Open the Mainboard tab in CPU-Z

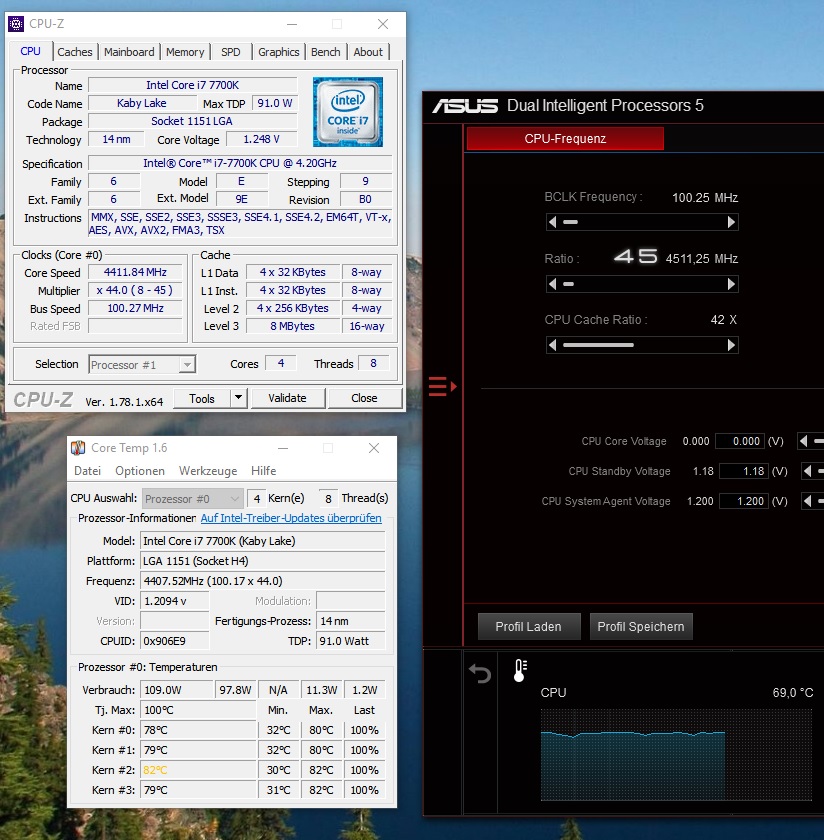[x=129, y=52]
